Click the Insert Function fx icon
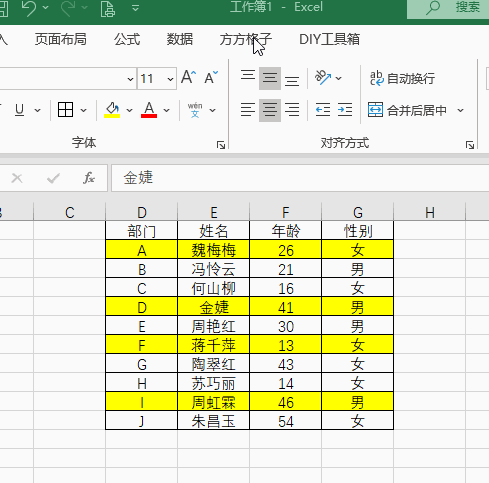The image size is (489, 483). pos(89,178)
